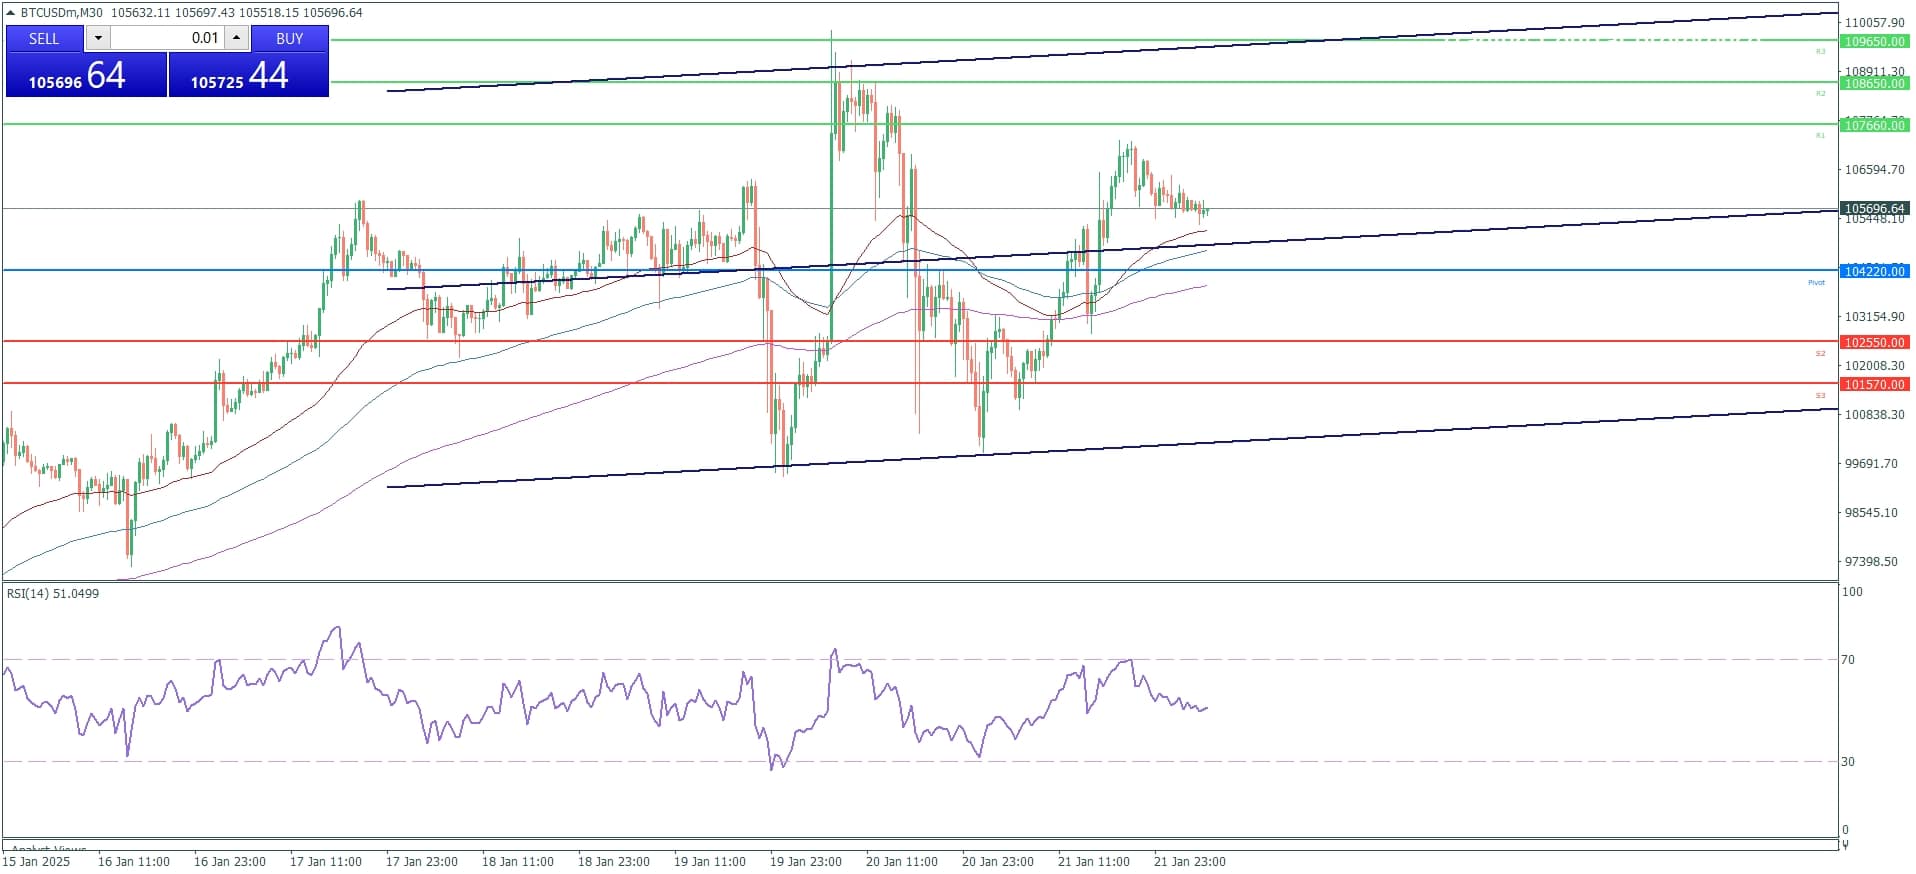Click the RSI scale value 100
Viewport: 1916px width, 874px height.
(1852, 592)
